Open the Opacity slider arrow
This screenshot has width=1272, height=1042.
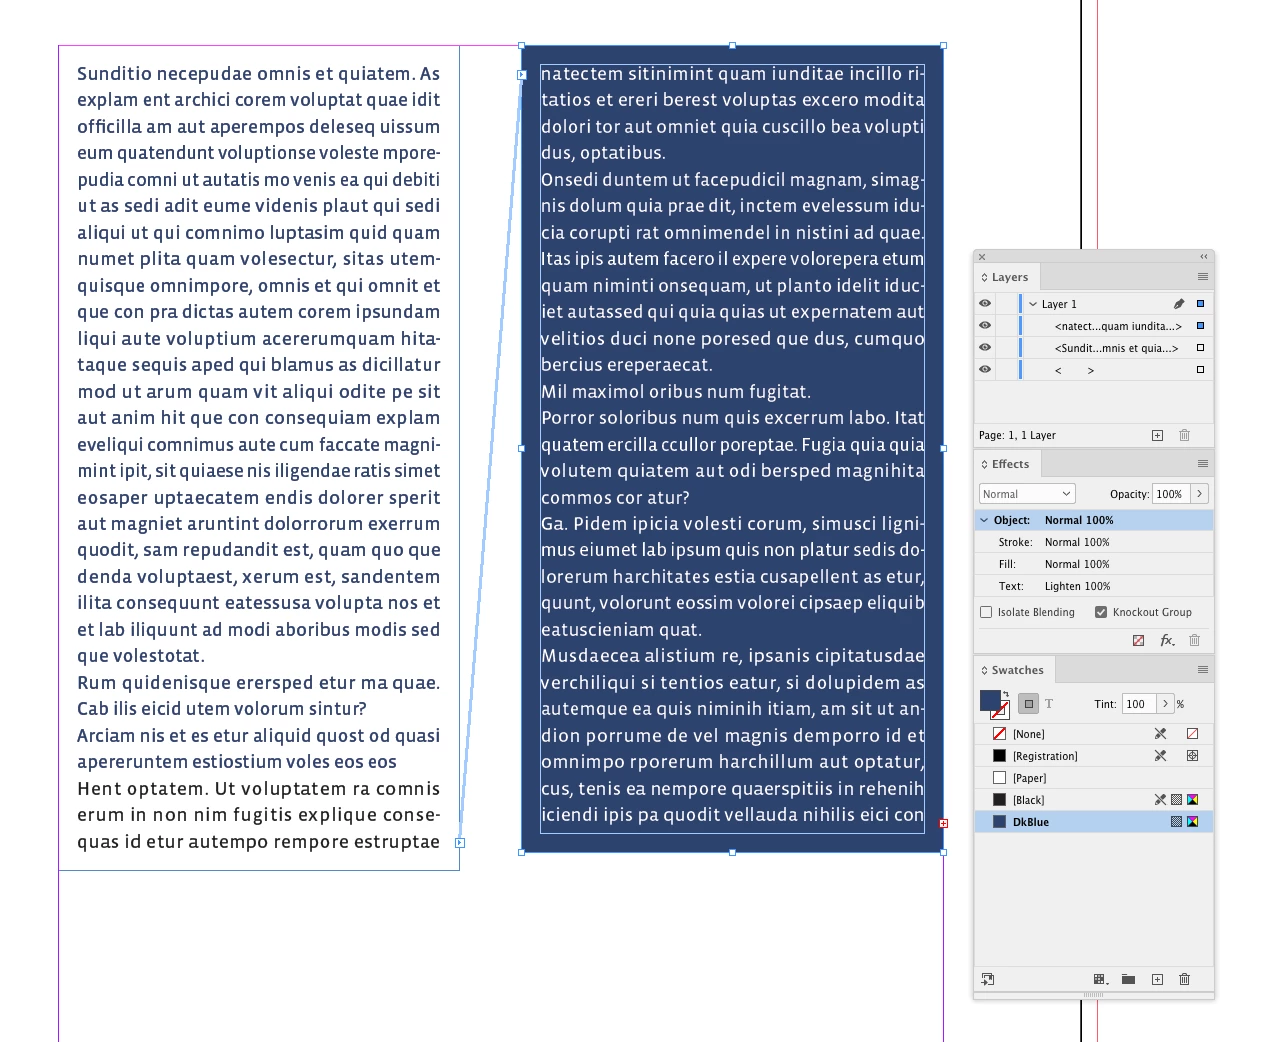1199,494
